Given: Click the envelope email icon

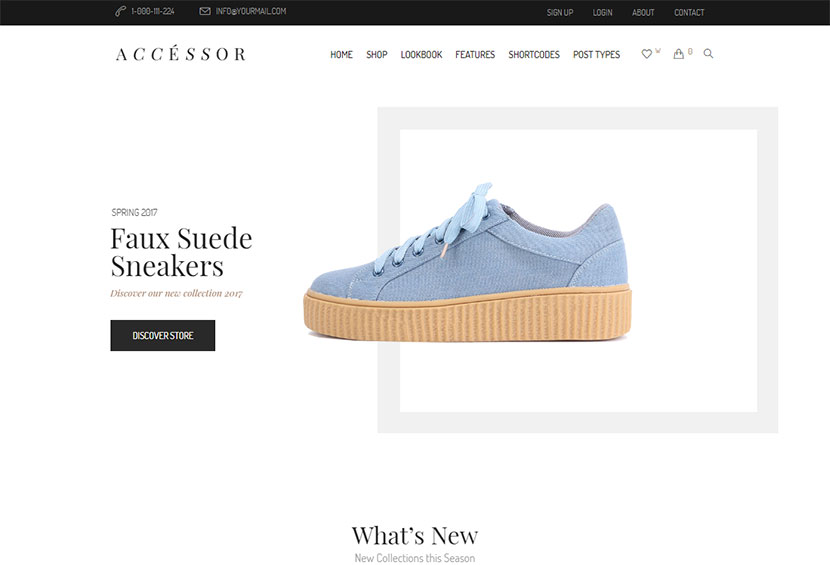Looking at the screenshot, I should tap(205, 11).
